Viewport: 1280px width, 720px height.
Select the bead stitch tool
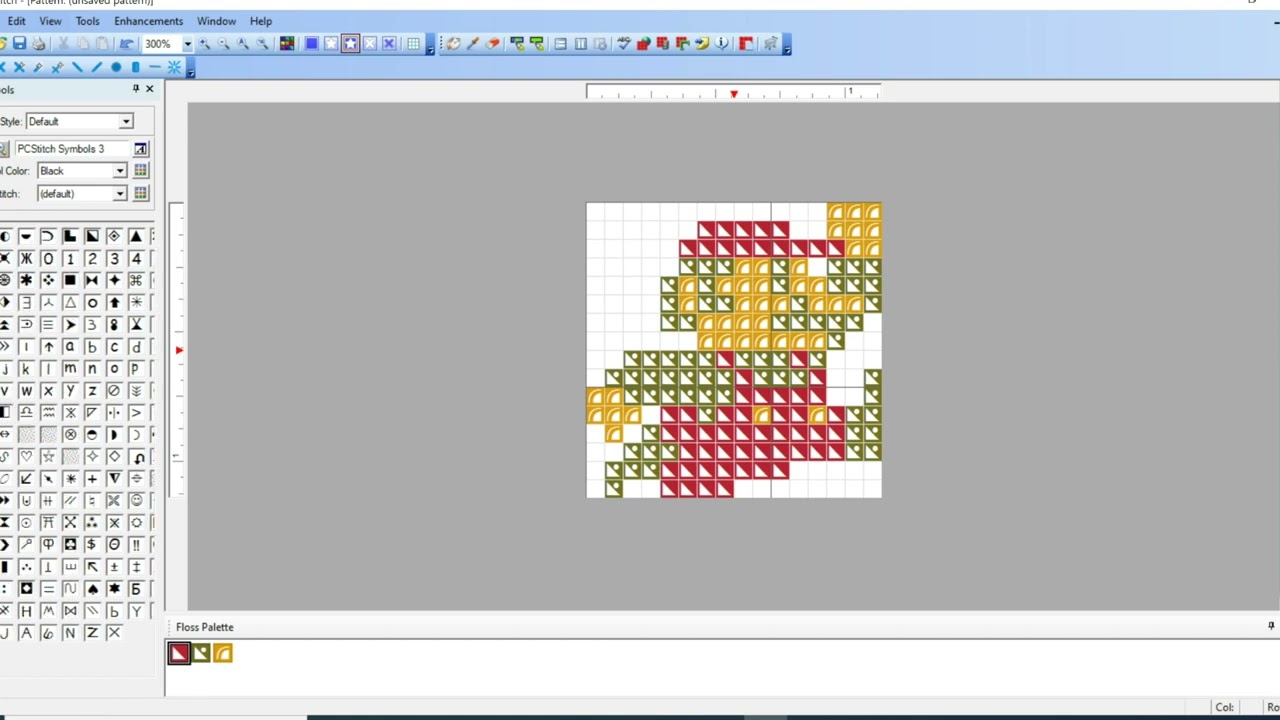click(x=135, y=67)
